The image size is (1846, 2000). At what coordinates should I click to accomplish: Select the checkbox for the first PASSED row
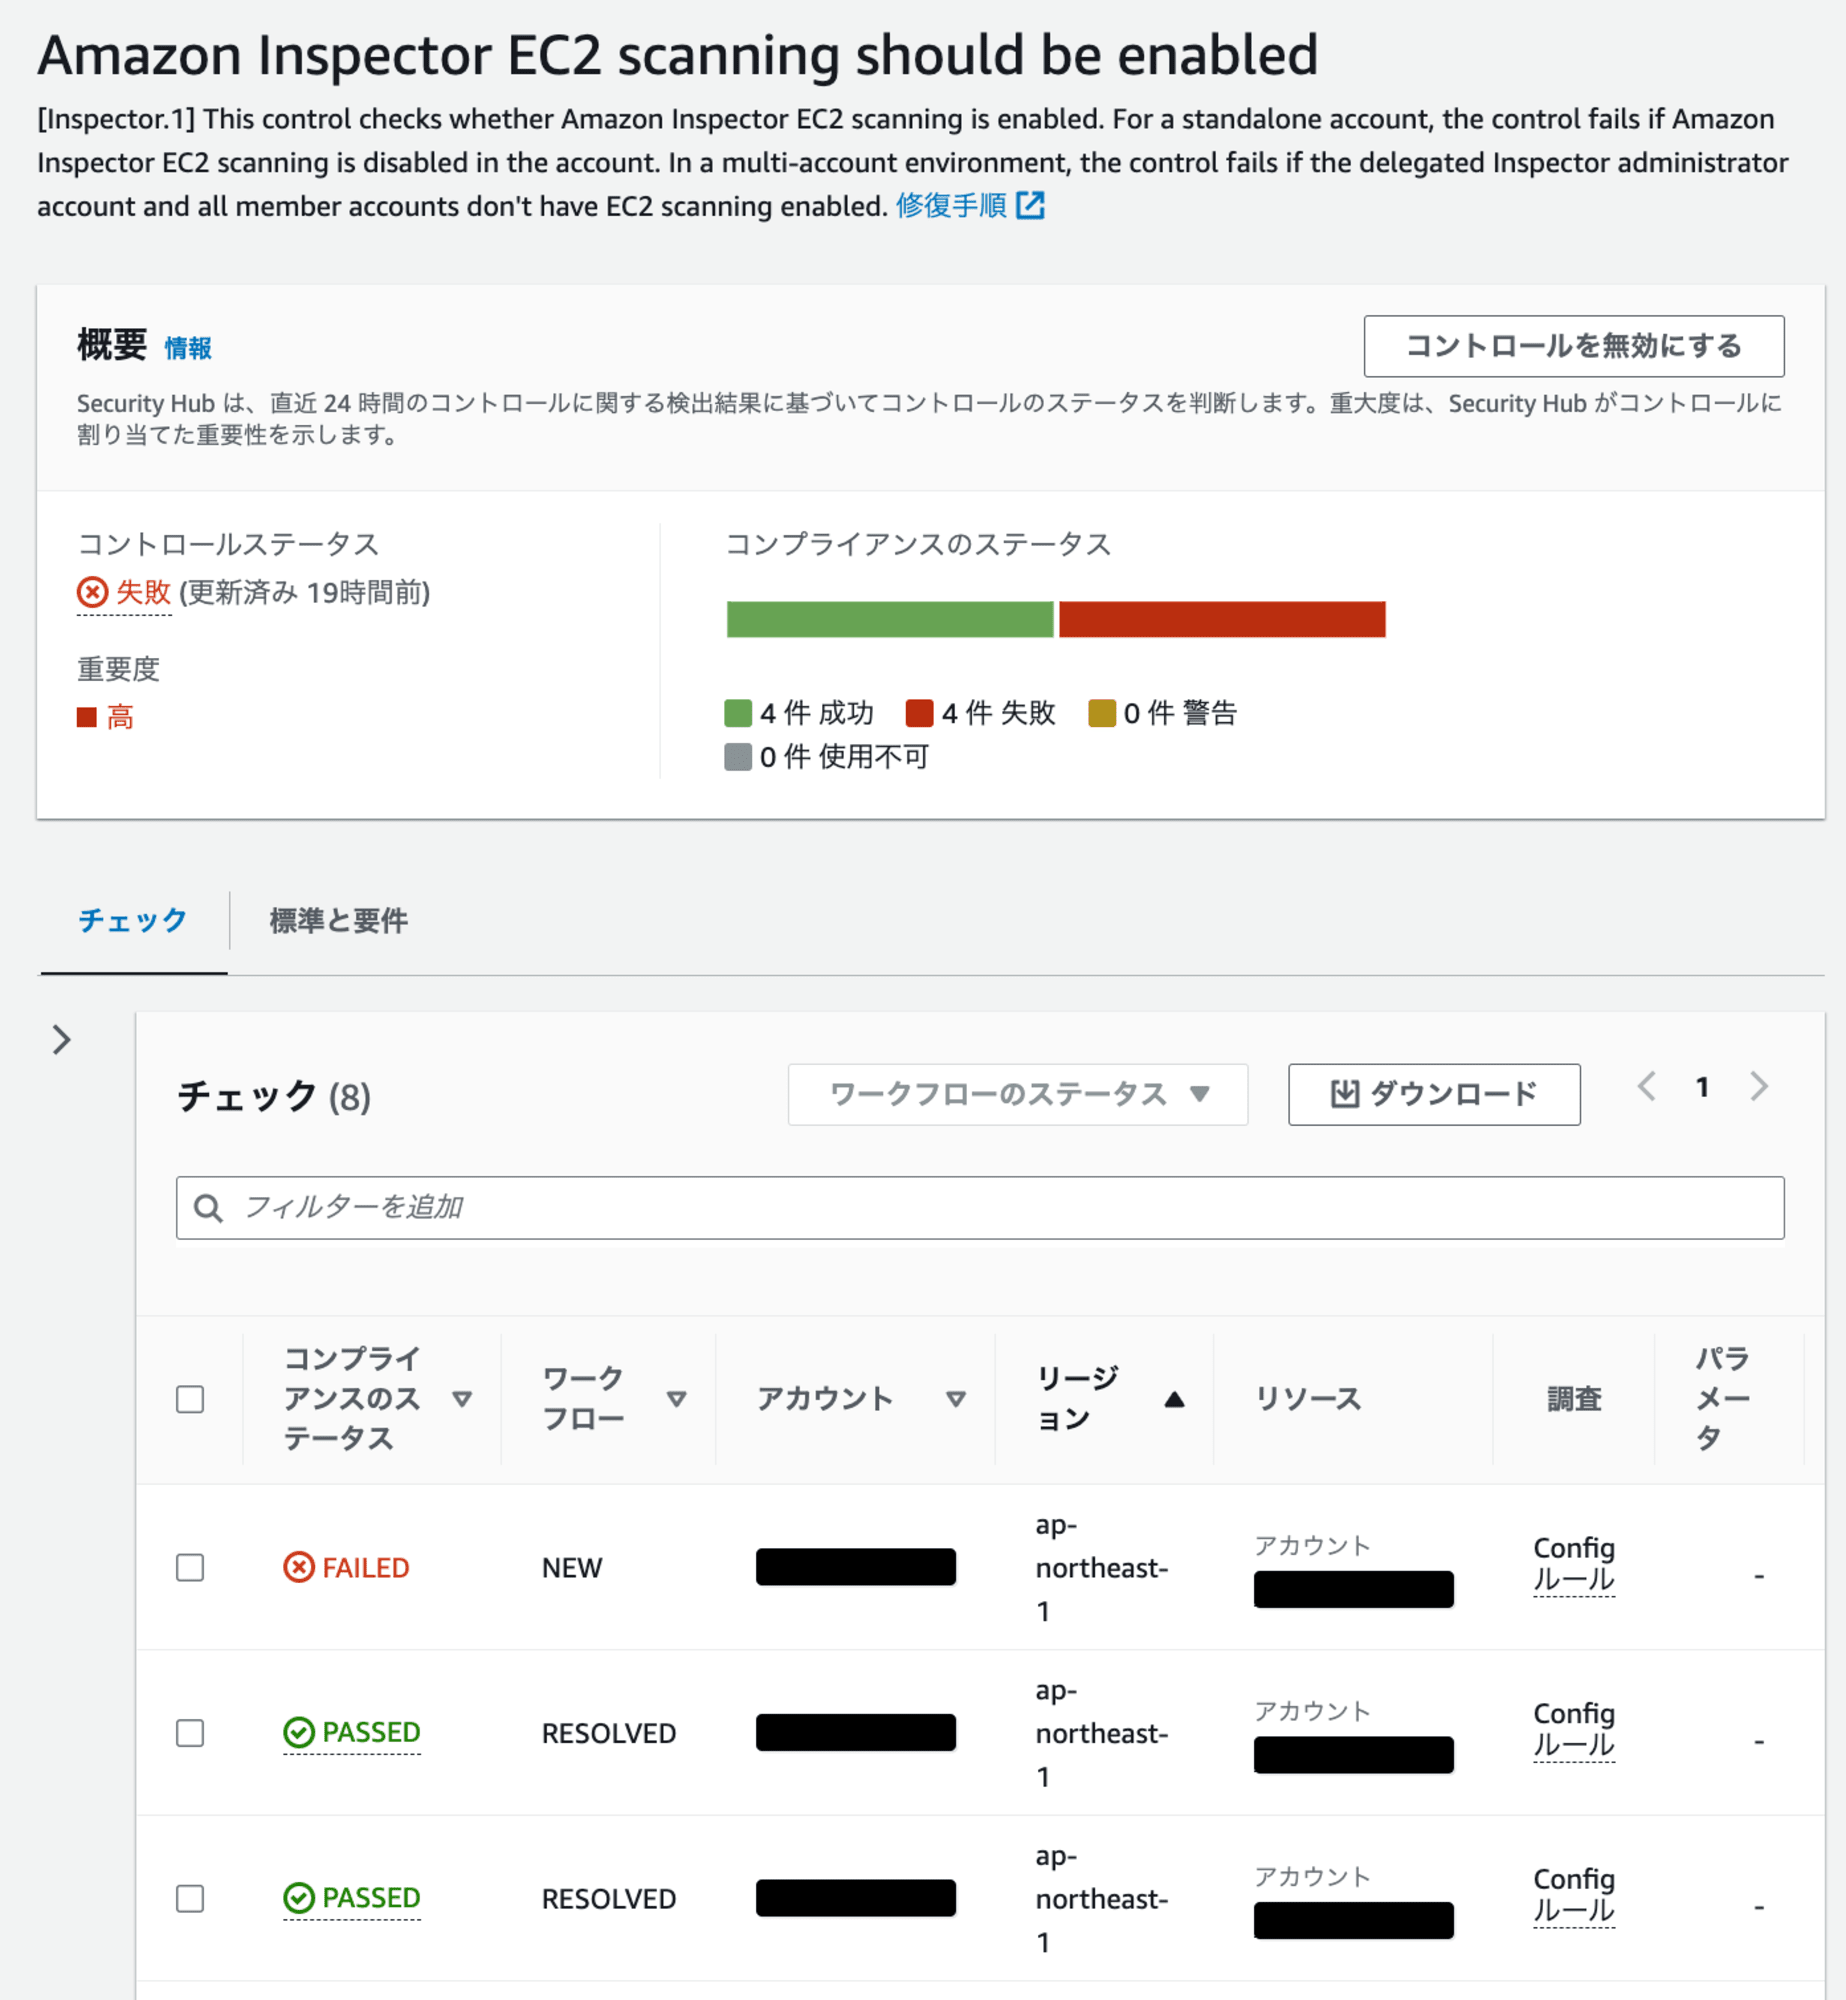point(190,1732)
